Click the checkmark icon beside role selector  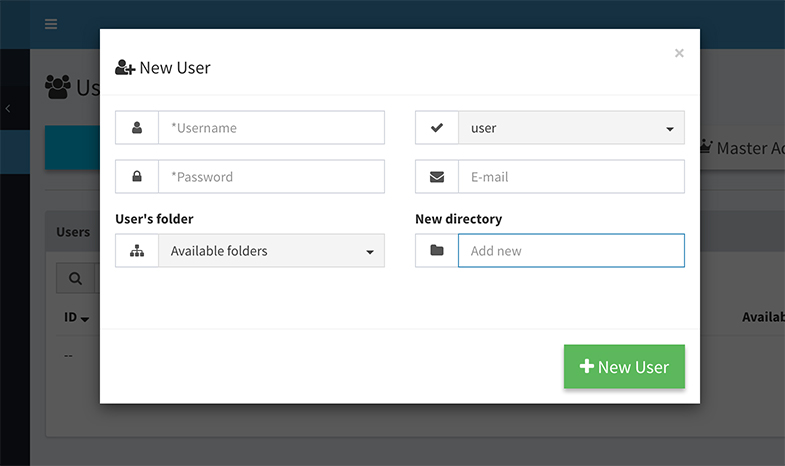click(x=437, y=128)
